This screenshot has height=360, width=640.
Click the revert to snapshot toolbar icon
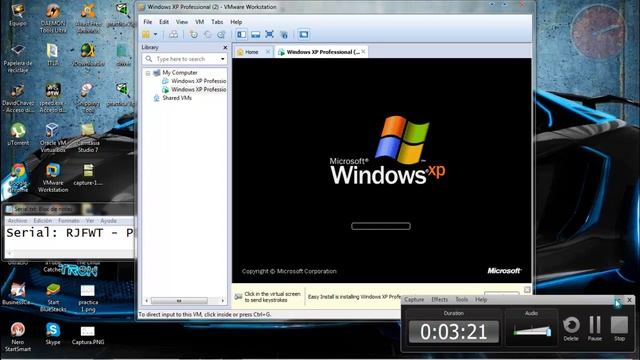point(207,35)
